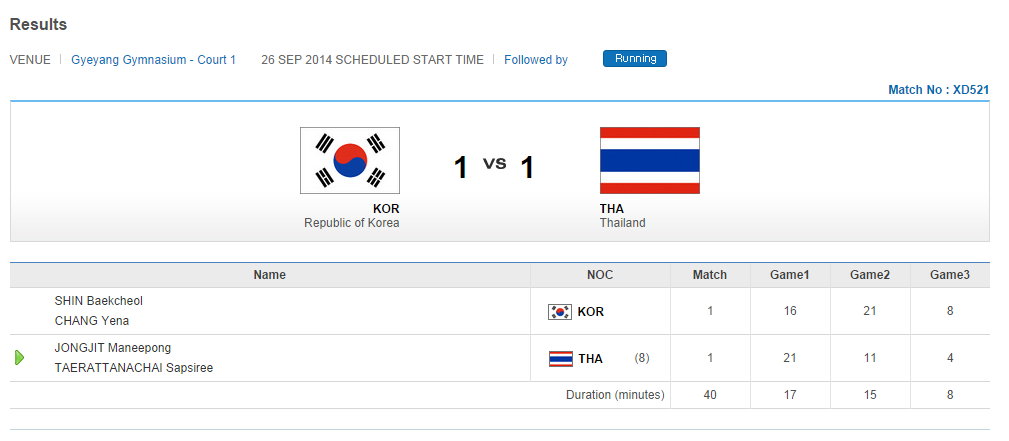Viewport: 1009px width, 441px height.
Task: Select player SHIN Baekcheol
Action: (99, 301)
